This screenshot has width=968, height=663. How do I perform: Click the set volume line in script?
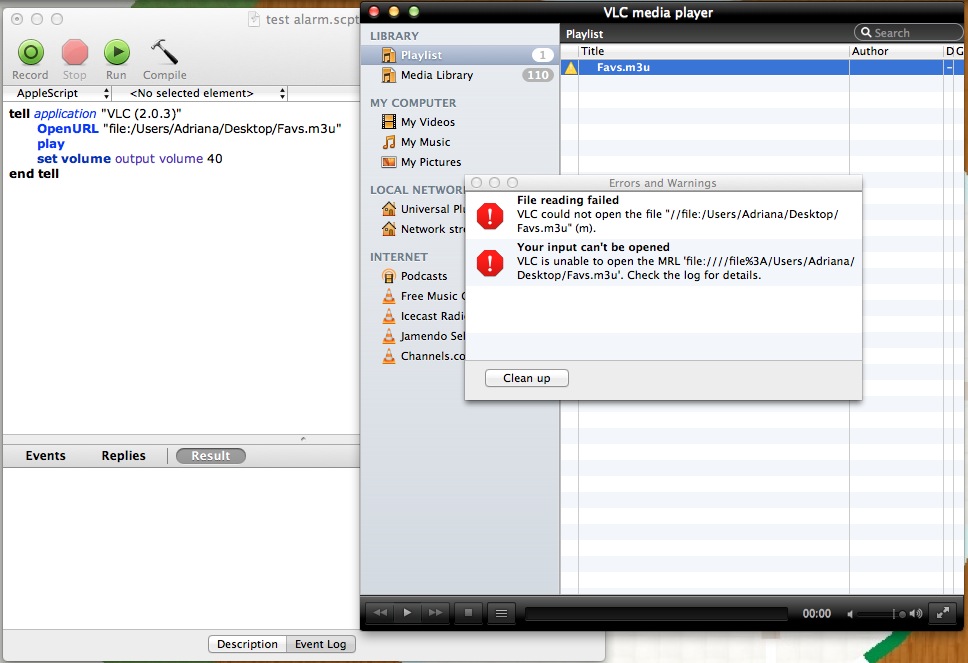[x=130, y=159]
